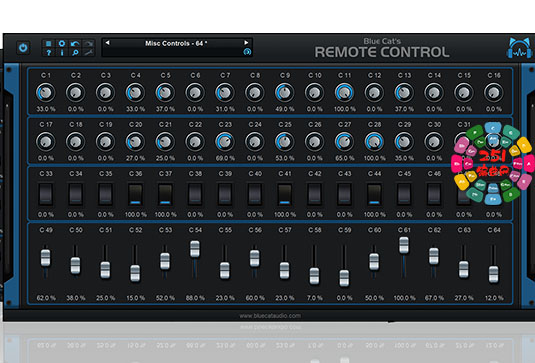The width and height of the screenshot is (535, 363).
Task: Click the C 20 knob
Action: 135,142
